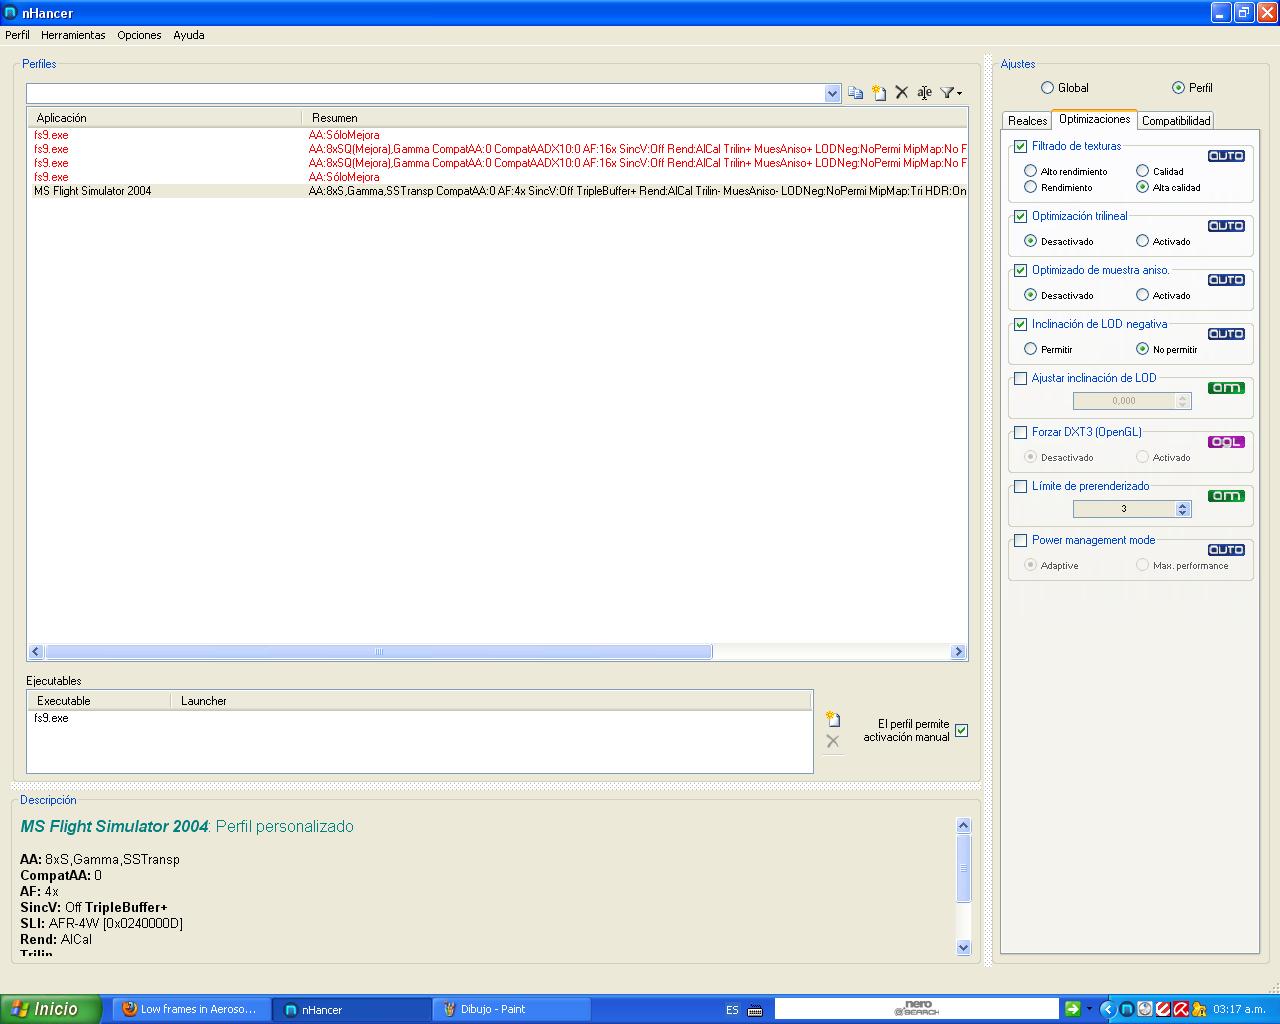This screenshot has height=1024, width=1280.
Task: Click AUTO badge for Optimización trilineal
Action: coord(1226,226)
